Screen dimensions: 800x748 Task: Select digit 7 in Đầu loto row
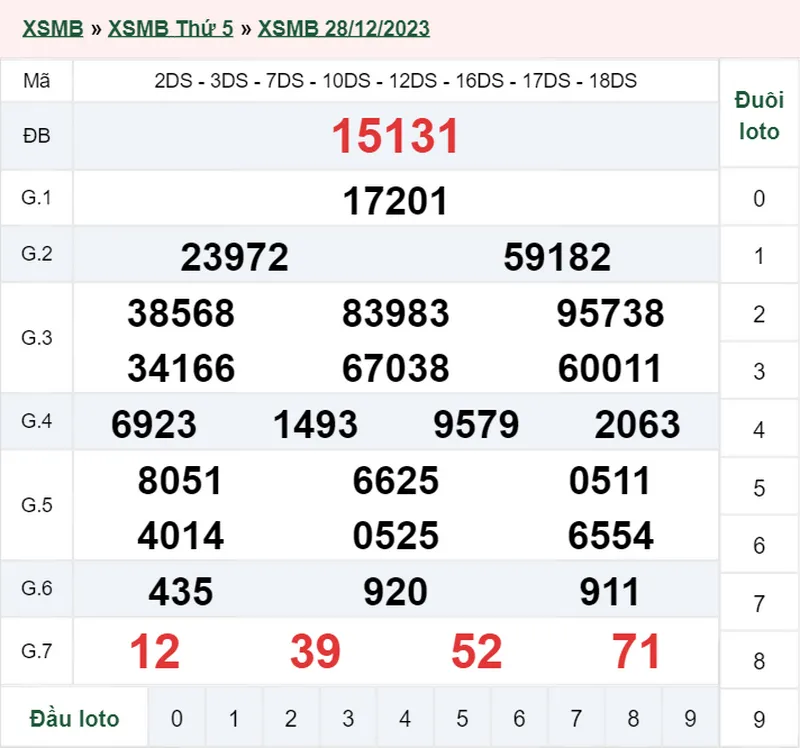click(576, 718)
